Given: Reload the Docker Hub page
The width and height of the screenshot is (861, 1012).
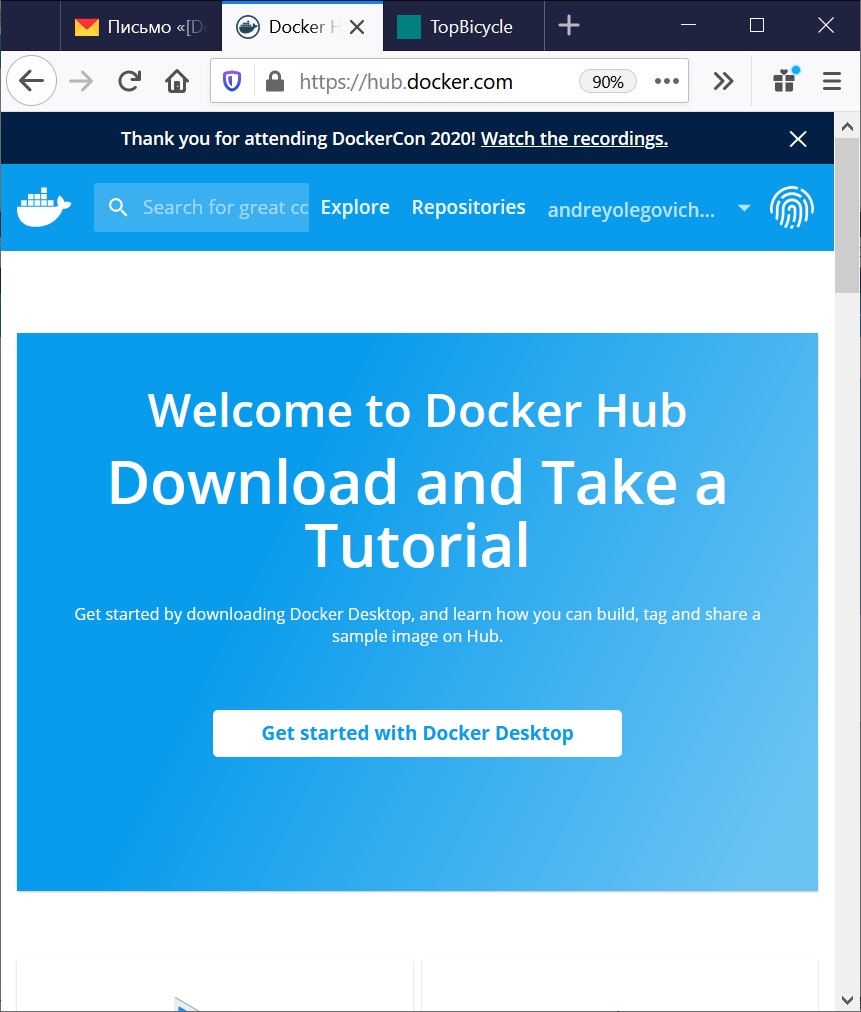Looking at the screenshot, I should pos(130,81).
